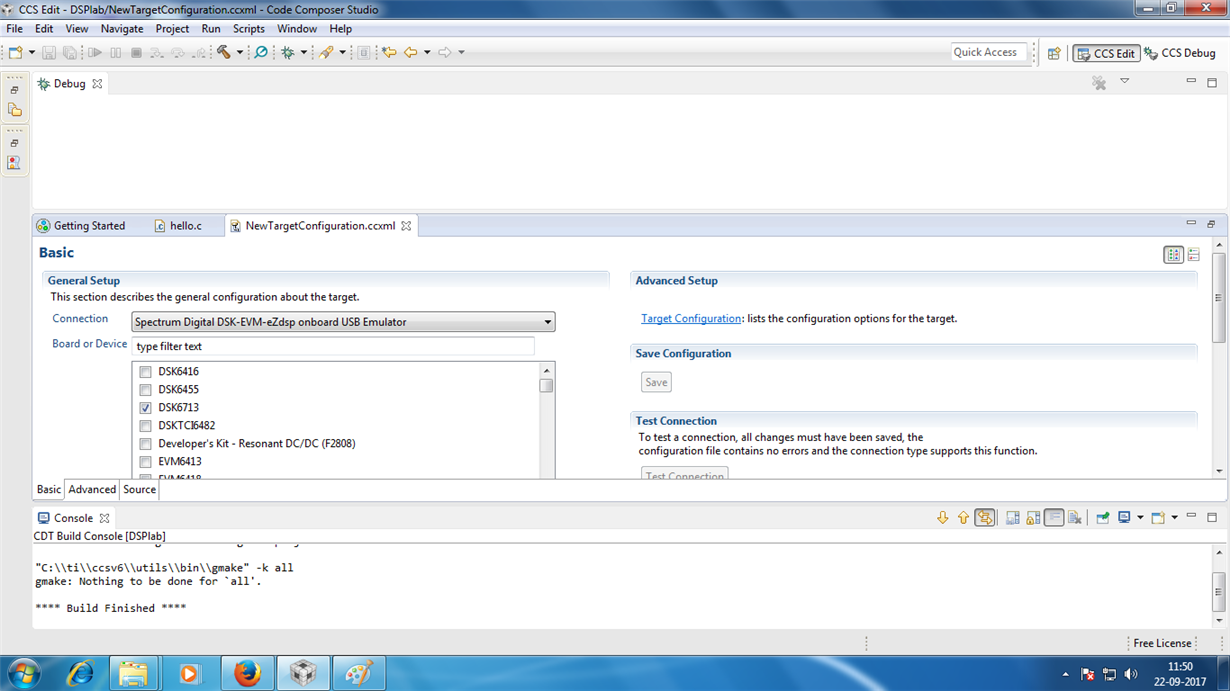Click the Save configuration button
This screenshot has height=691, width=1230.
coord(656,382)
